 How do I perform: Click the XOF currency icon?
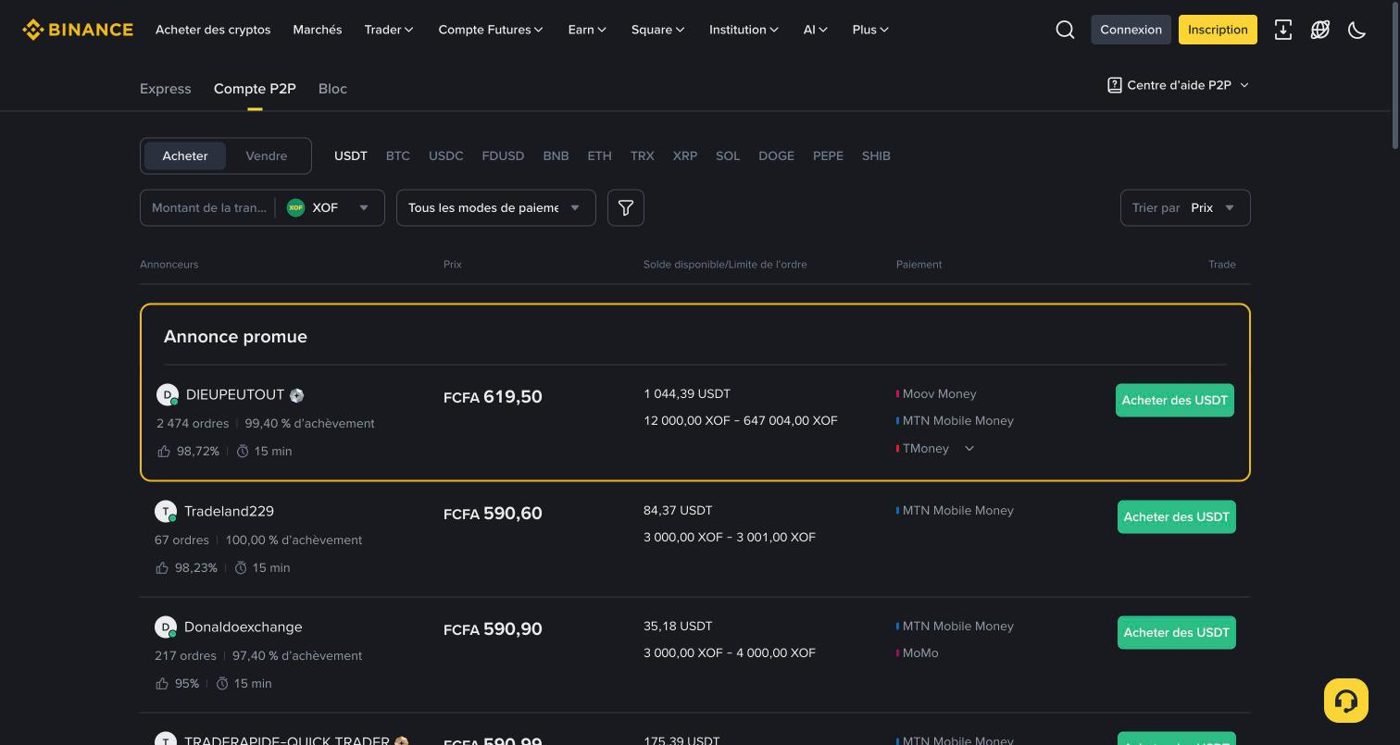point(296,208)
